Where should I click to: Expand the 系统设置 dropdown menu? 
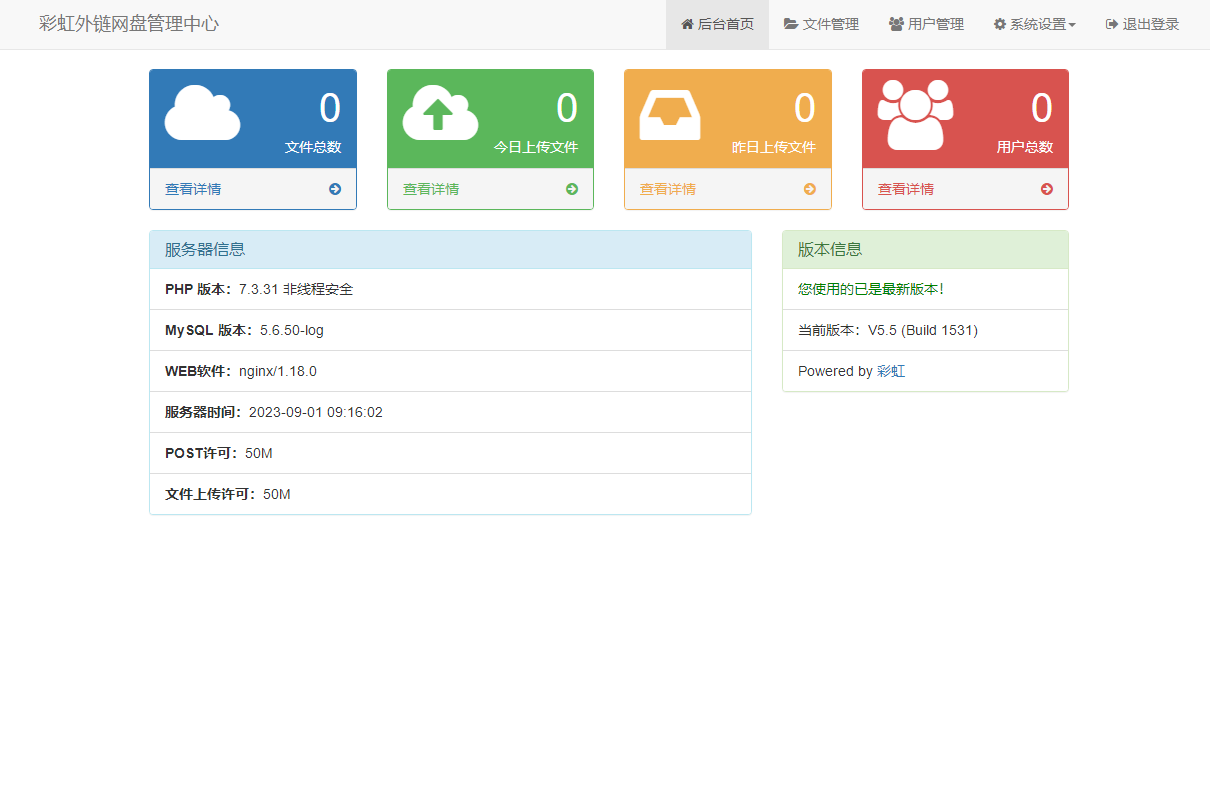coord(1034,24)
